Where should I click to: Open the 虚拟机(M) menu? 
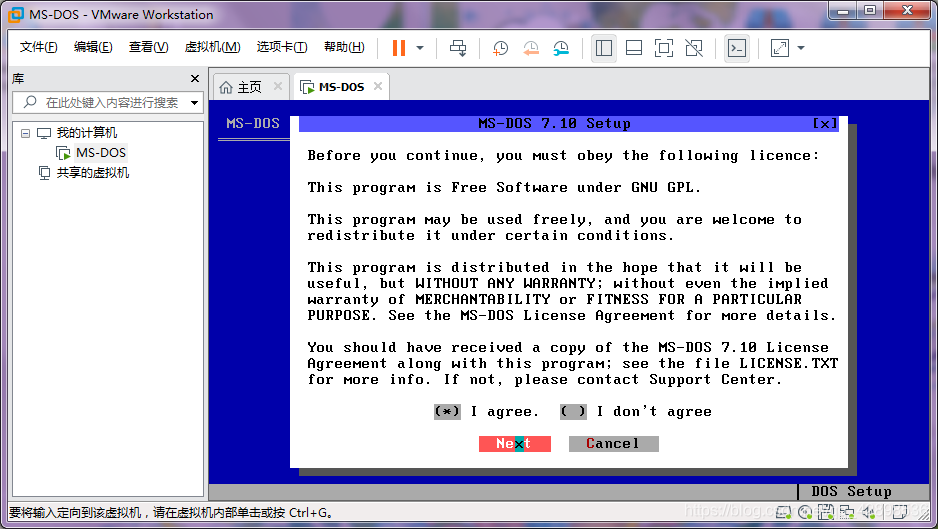(212, 47)
